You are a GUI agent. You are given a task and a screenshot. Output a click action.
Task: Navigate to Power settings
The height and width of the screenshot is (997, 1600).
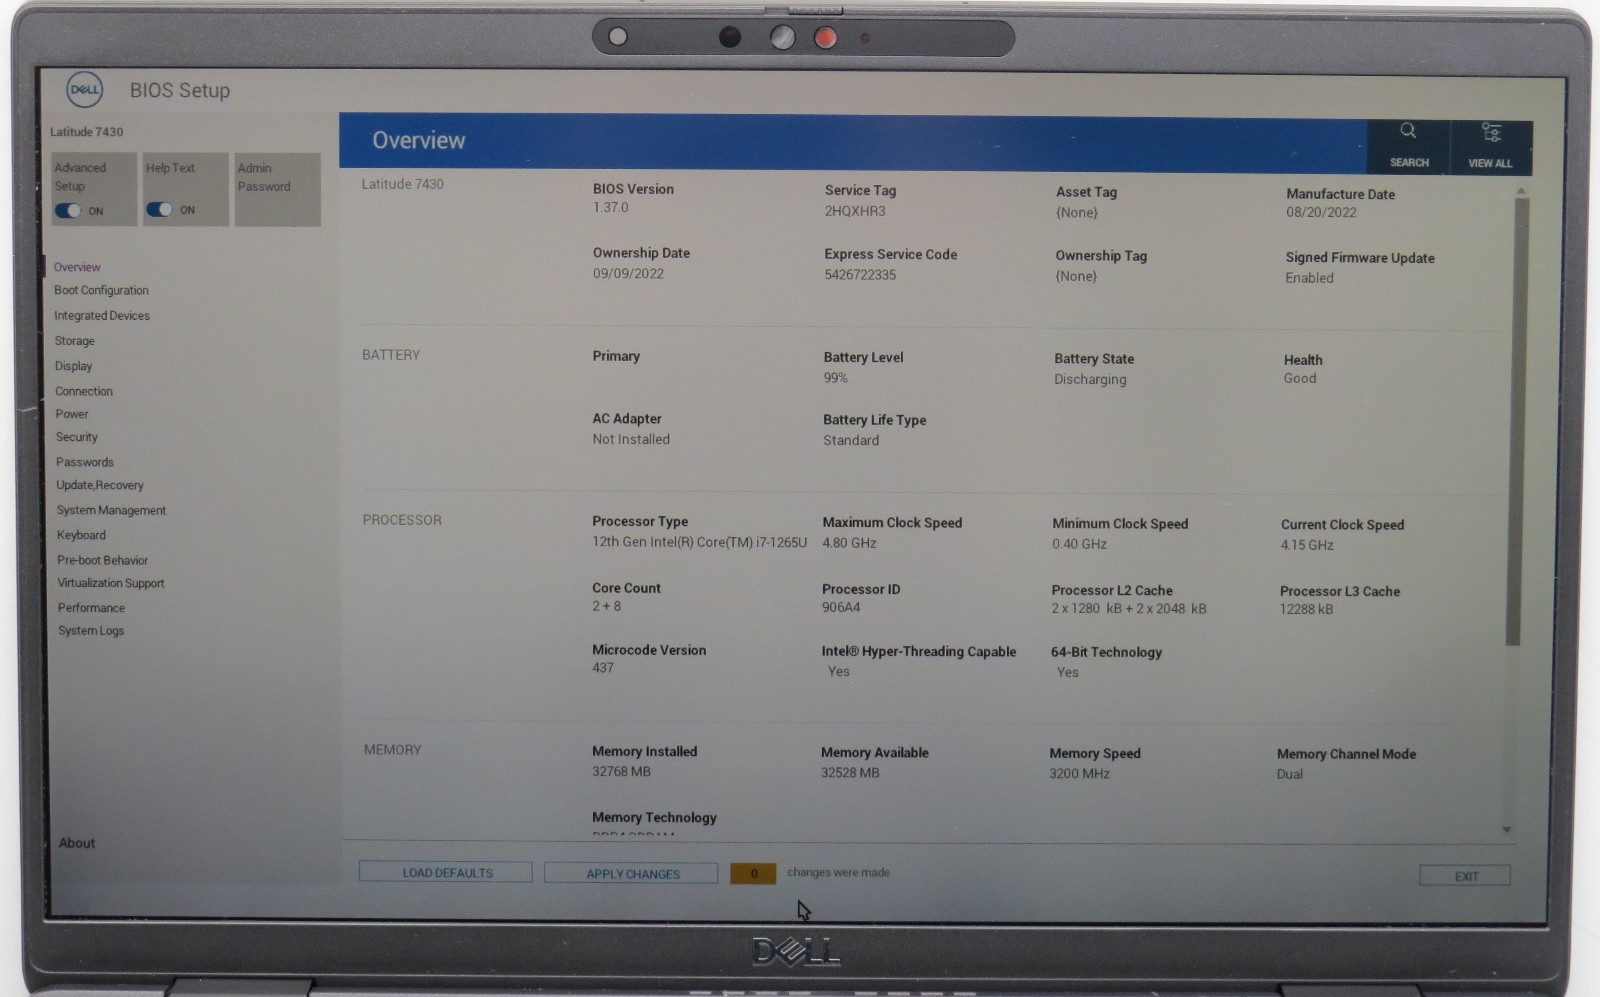[x=72, y=414]
